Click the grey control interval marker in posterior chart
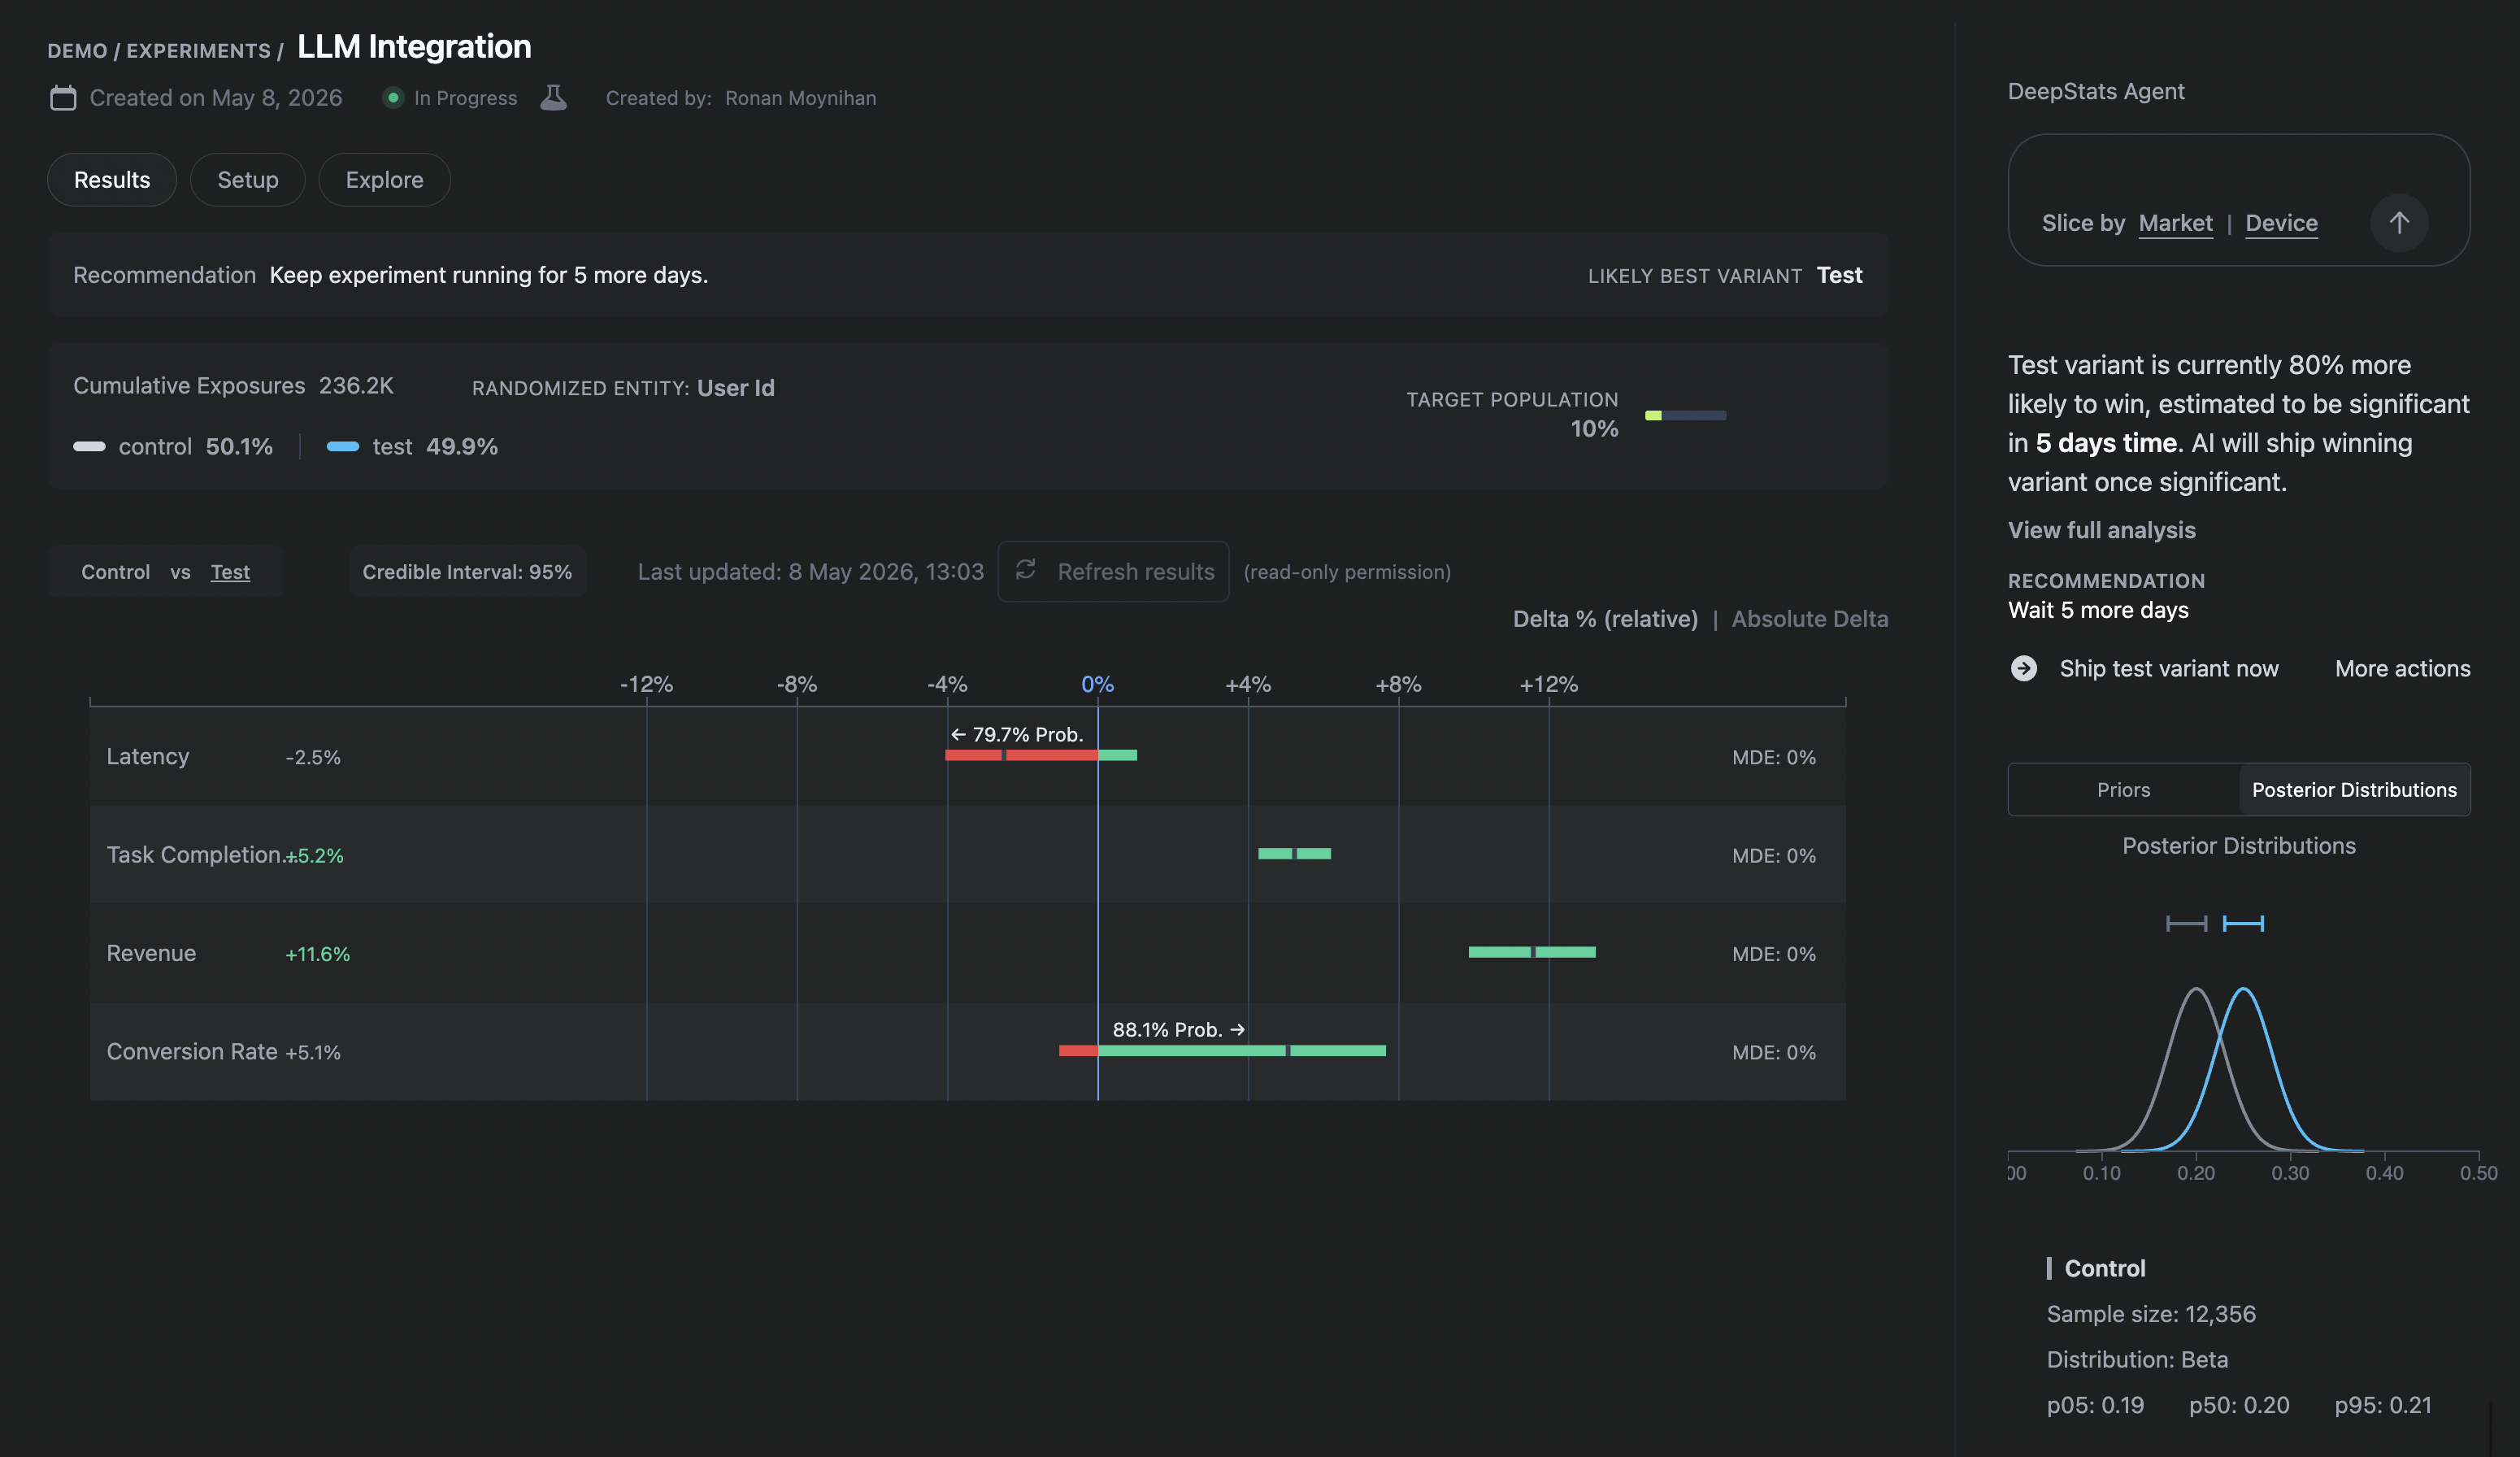 point(2186,923)
